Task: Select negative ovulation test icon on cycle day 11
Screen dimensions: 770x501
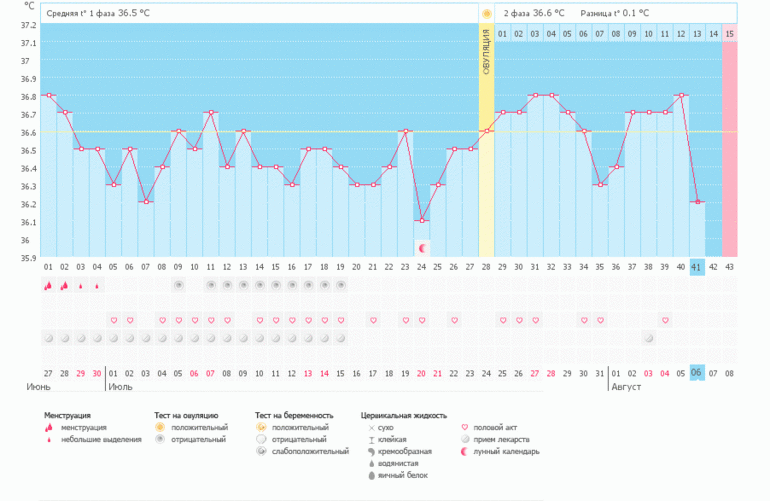Action: [x=211, y=285]
